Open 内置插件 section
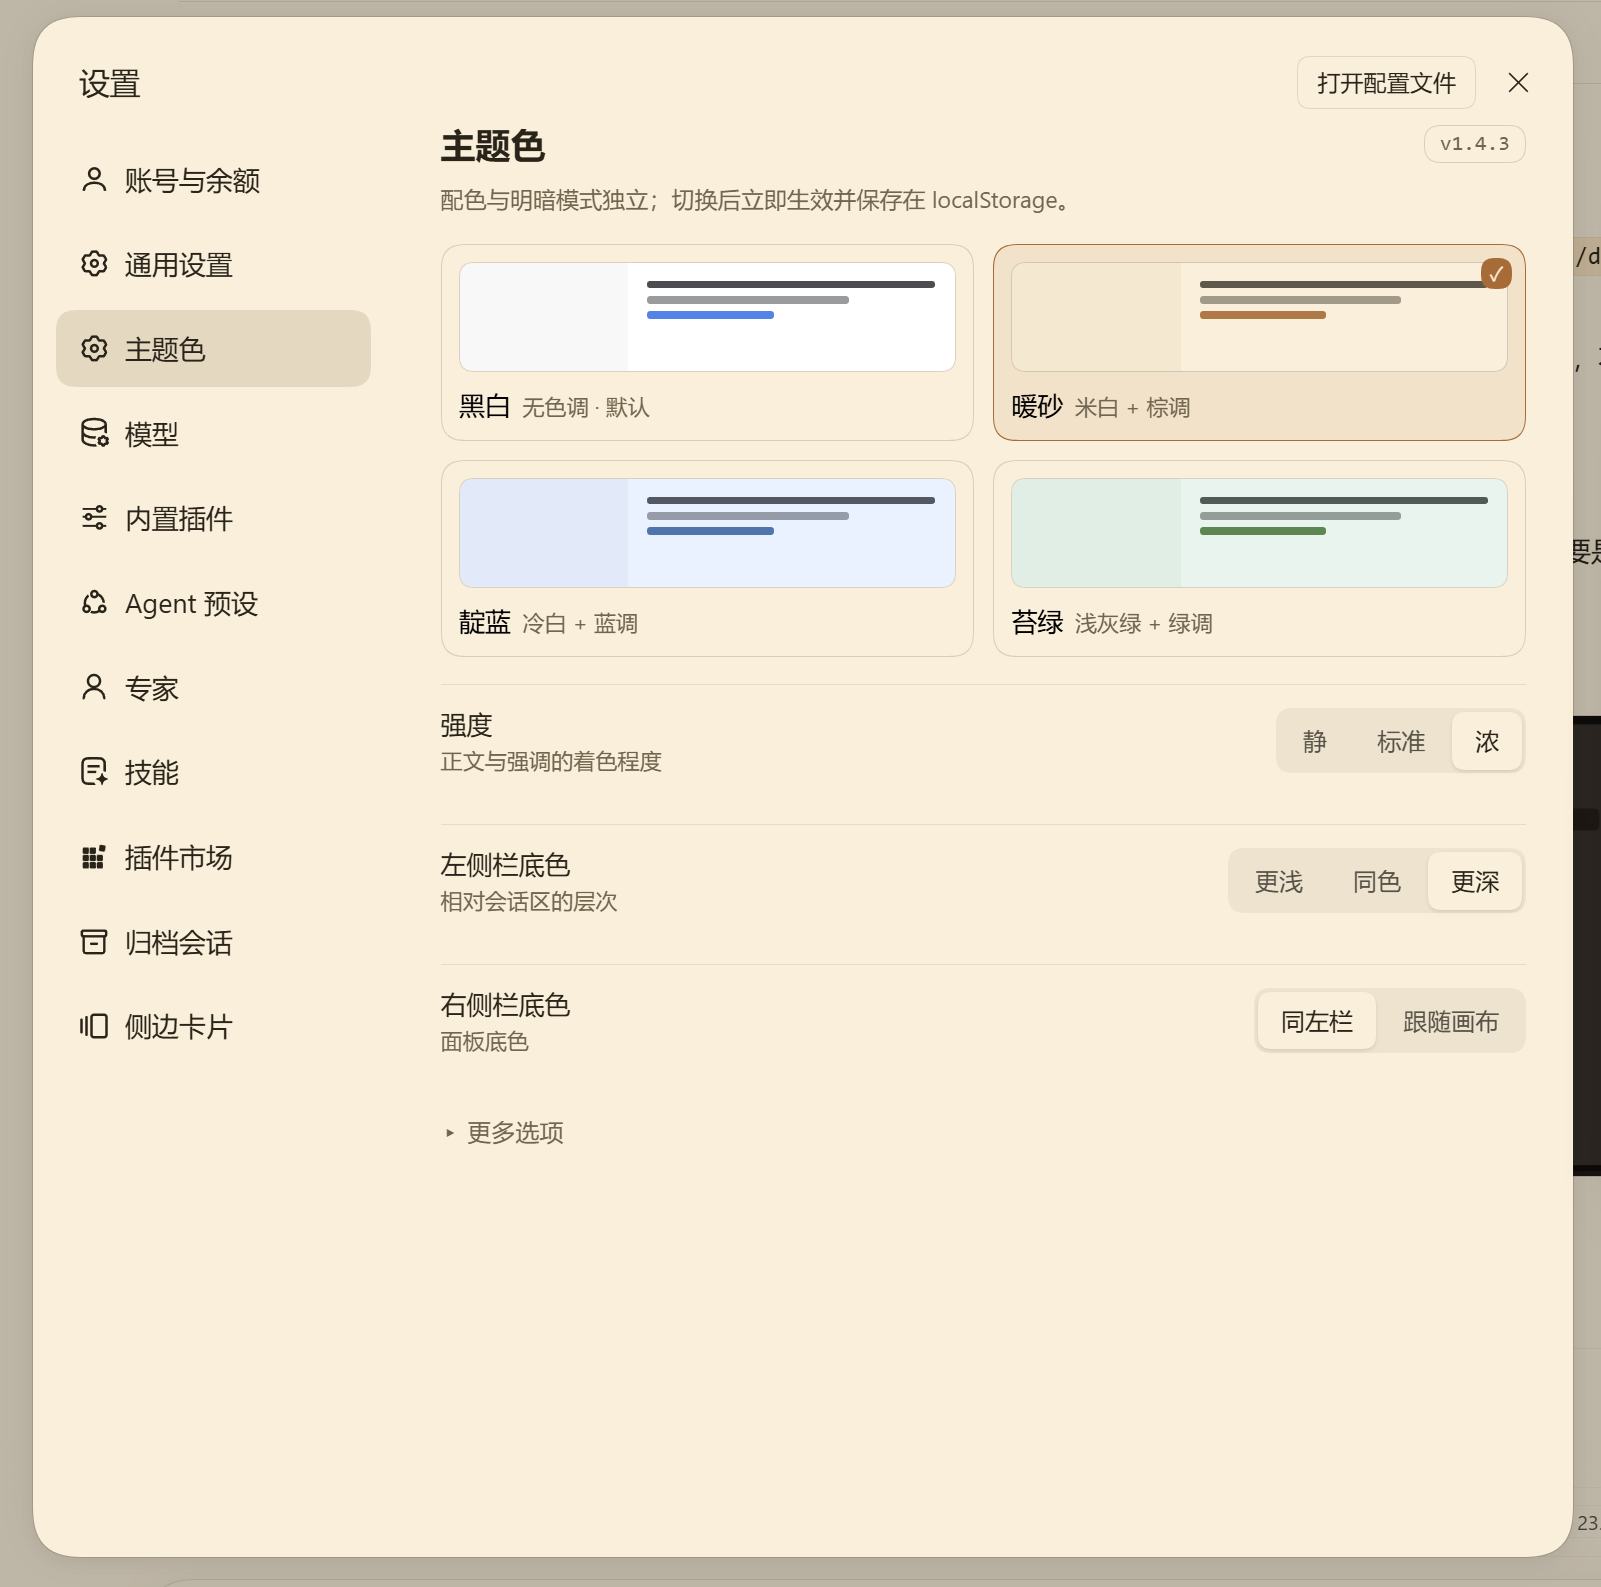This screenshot has width=1601, height=1587. (x=213, y=519)
